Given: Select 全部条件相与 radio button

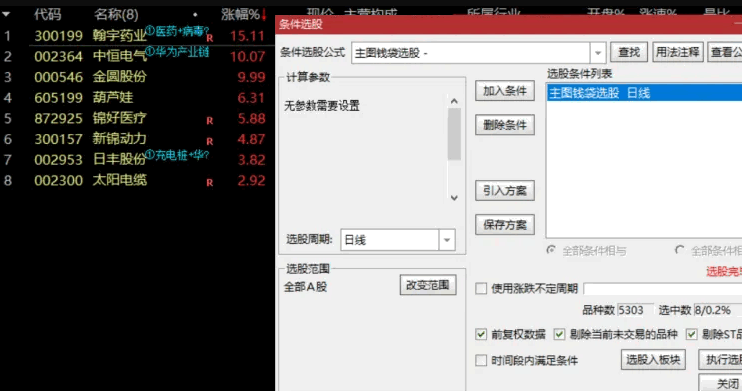Looking at the screenshot, I should 551,250.
